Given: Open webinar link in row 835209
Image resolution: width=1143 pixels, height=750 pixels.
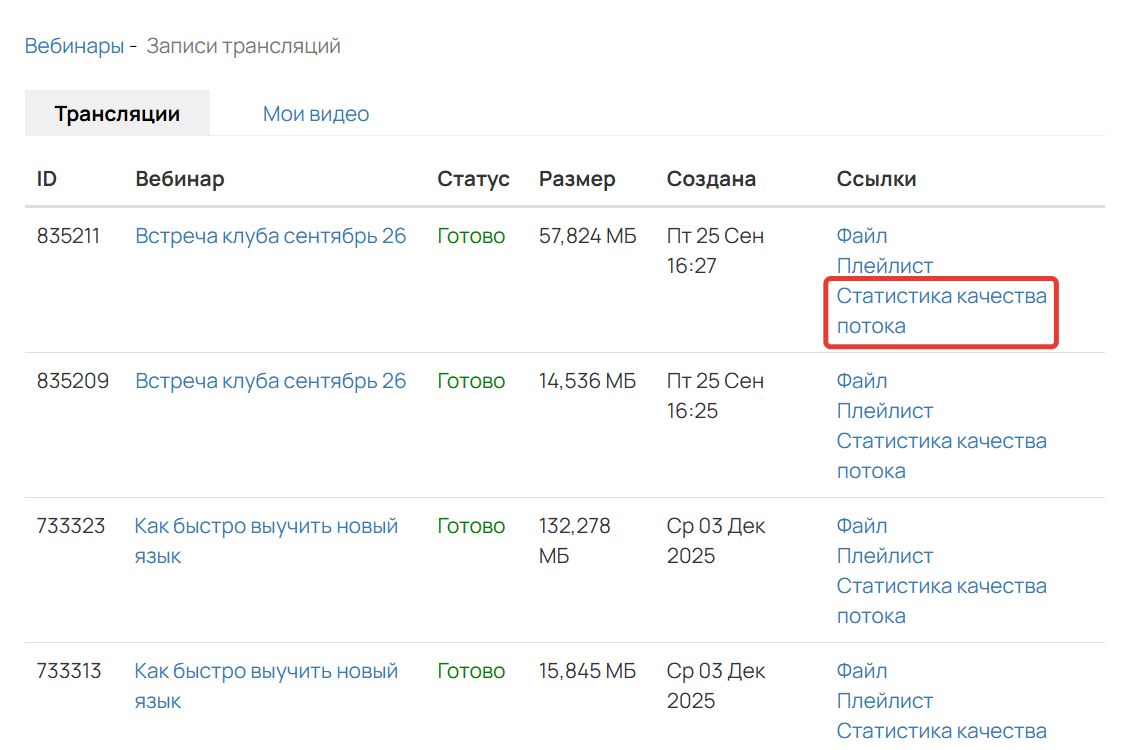Looking at the screenshot, I should (x=270, y=381).
